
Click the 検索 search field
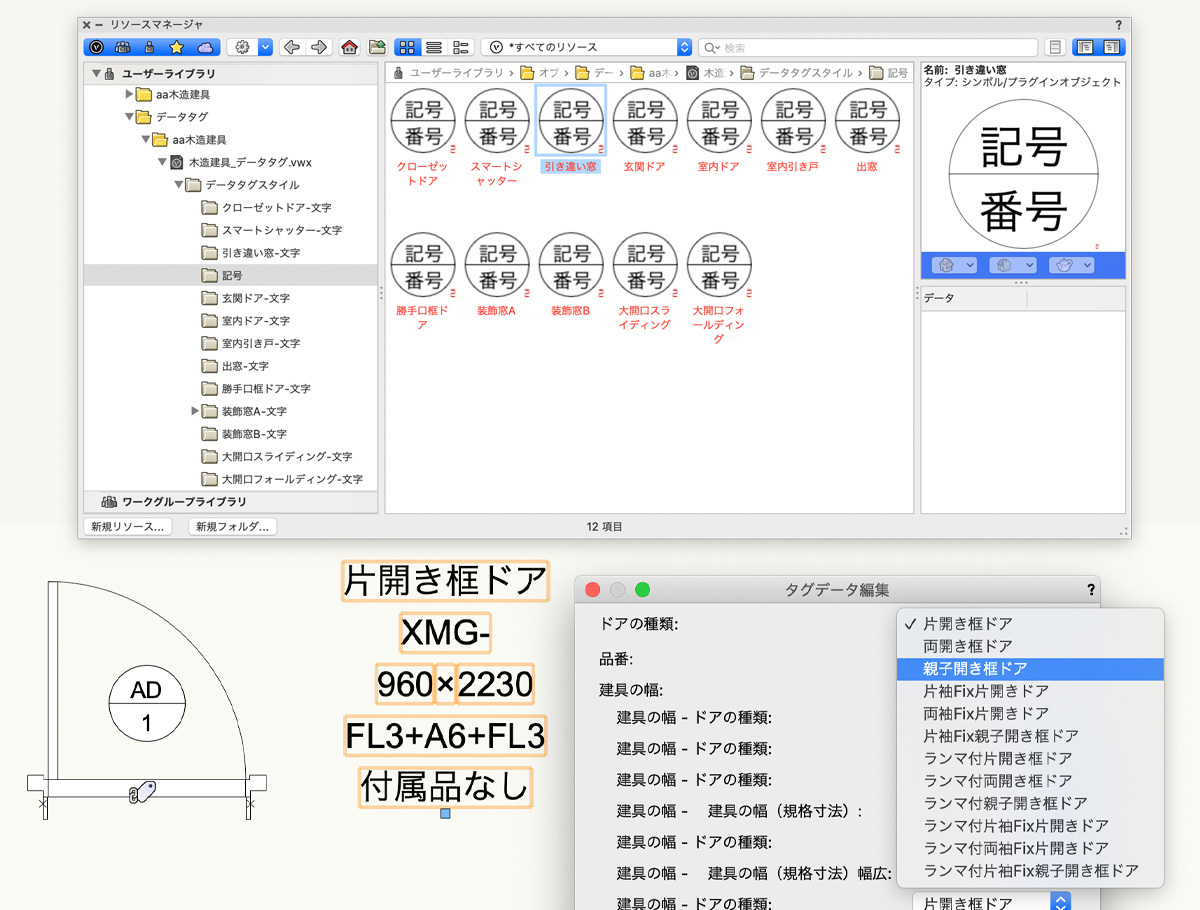coord(868,47)
